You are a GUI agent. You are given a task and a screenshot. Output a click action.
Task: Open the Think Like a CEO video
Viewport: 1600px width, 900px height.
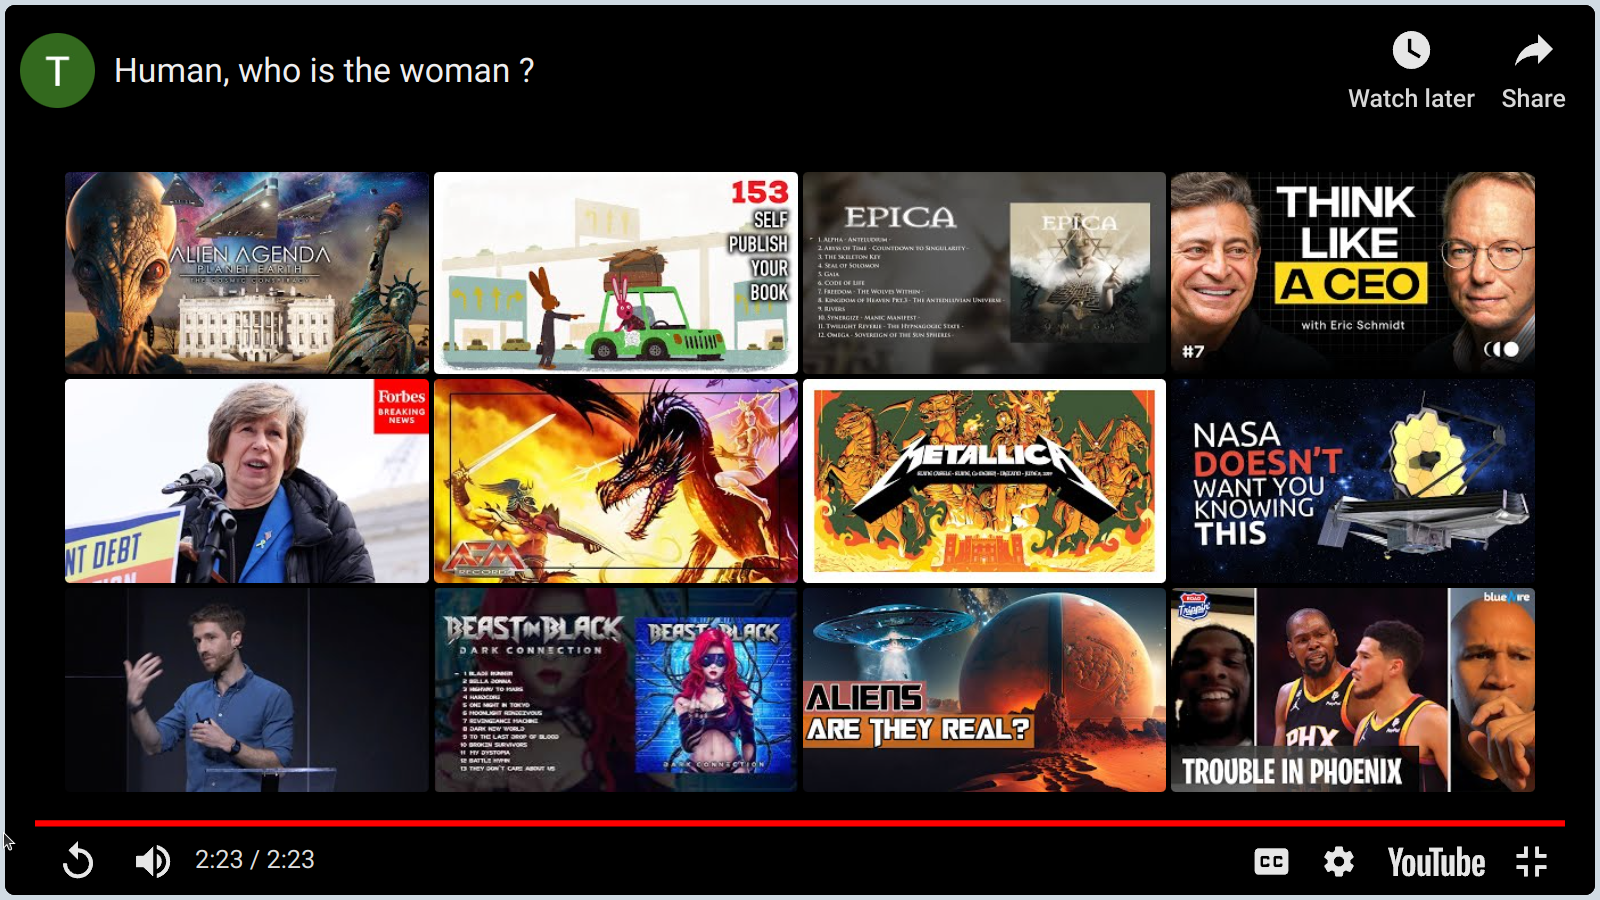pyautogui.click(x=1353, y=273)
